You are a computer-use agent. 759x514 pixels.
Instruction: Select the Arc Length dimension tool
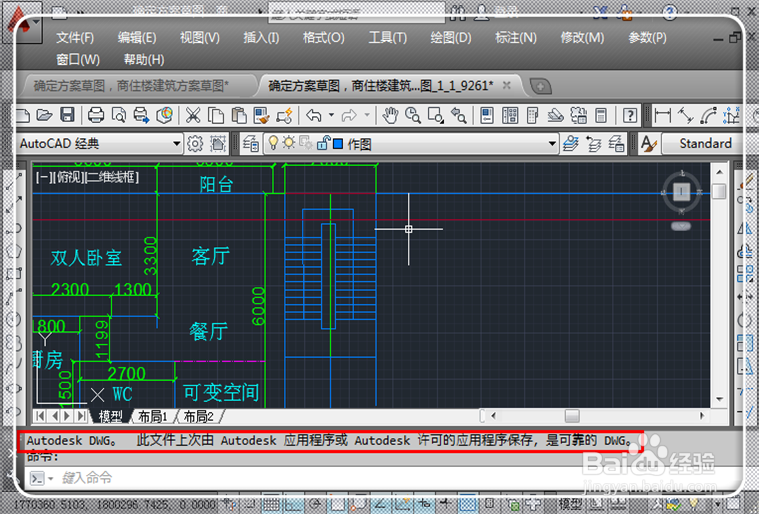coord(708,115)
